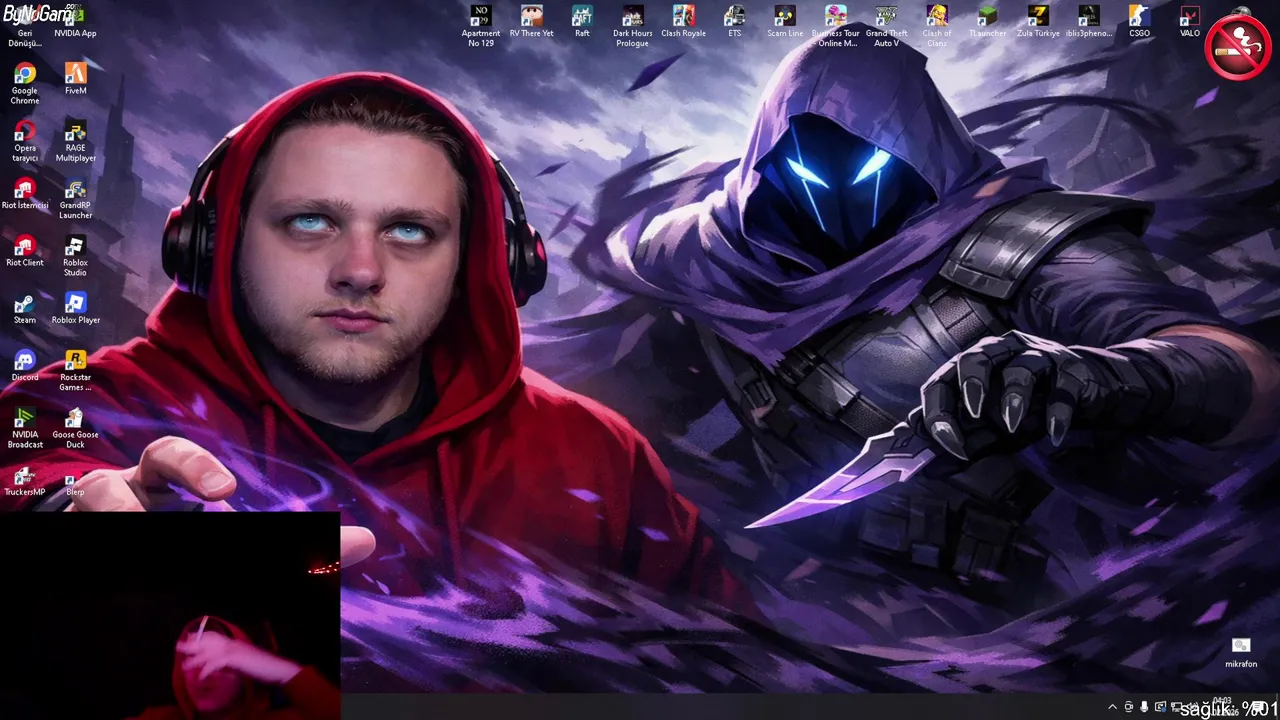Select the CSGO desktop shortcut

(x=1139, y=22)
